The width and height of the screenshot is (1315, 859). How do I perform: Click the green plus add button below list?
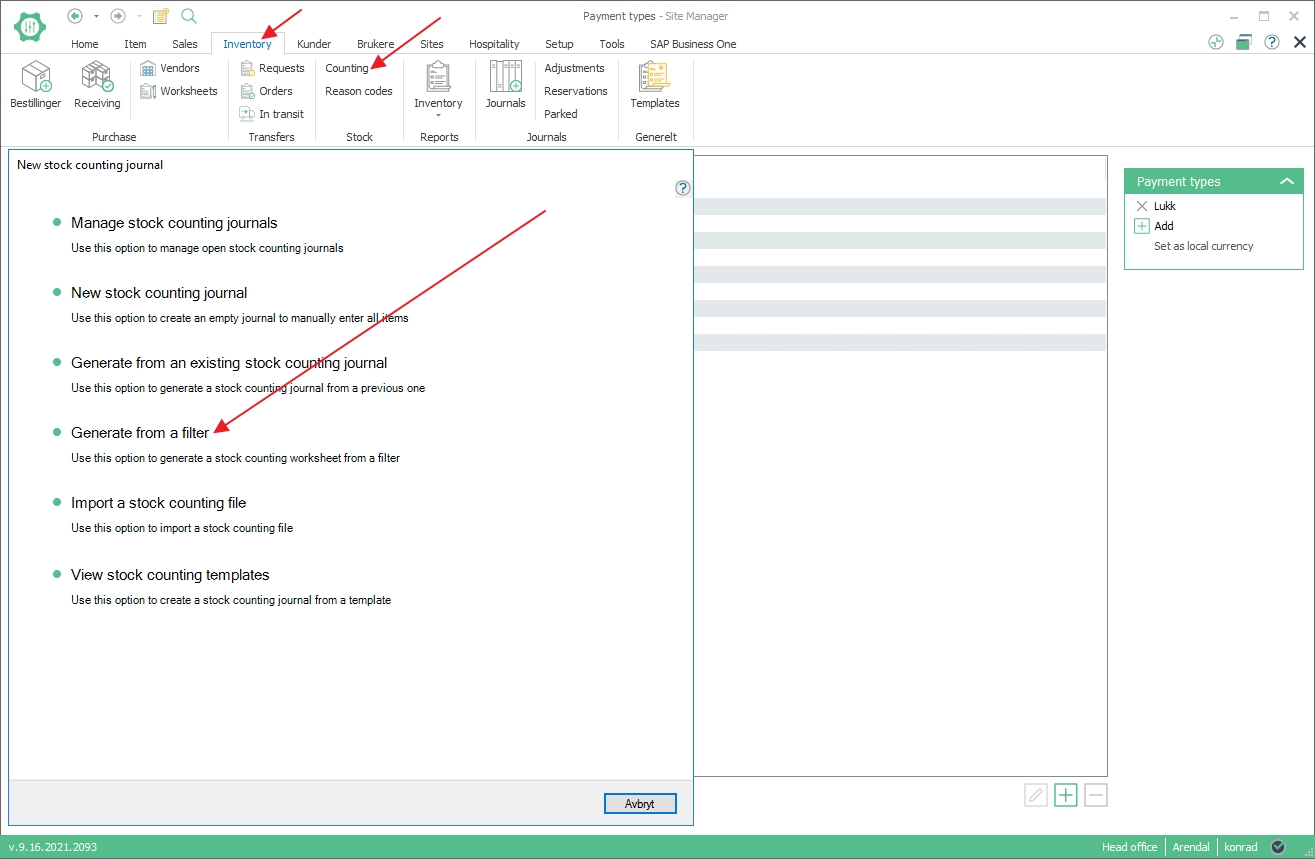tap(1066, 795)
